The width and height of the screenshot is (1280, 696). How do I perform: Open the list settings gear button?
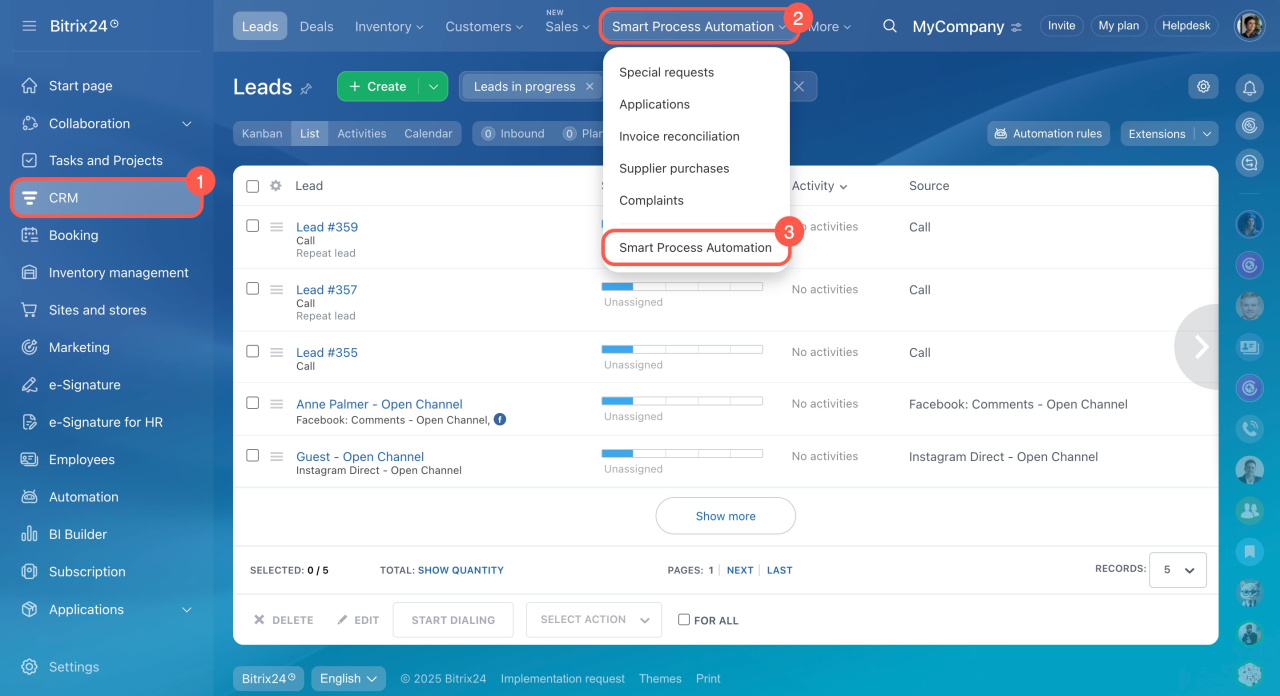tap(1203, 86)
